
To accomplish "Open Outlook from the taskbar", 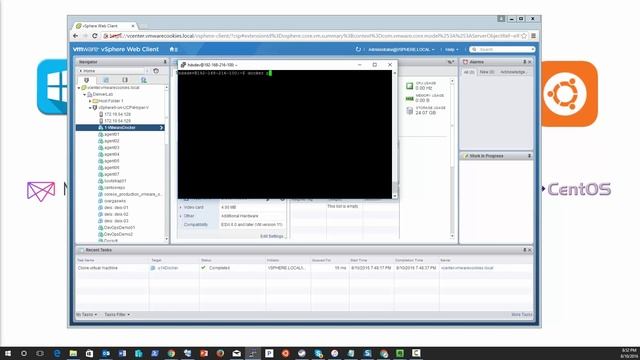I will pyautogui.click(x=106, y=353).
